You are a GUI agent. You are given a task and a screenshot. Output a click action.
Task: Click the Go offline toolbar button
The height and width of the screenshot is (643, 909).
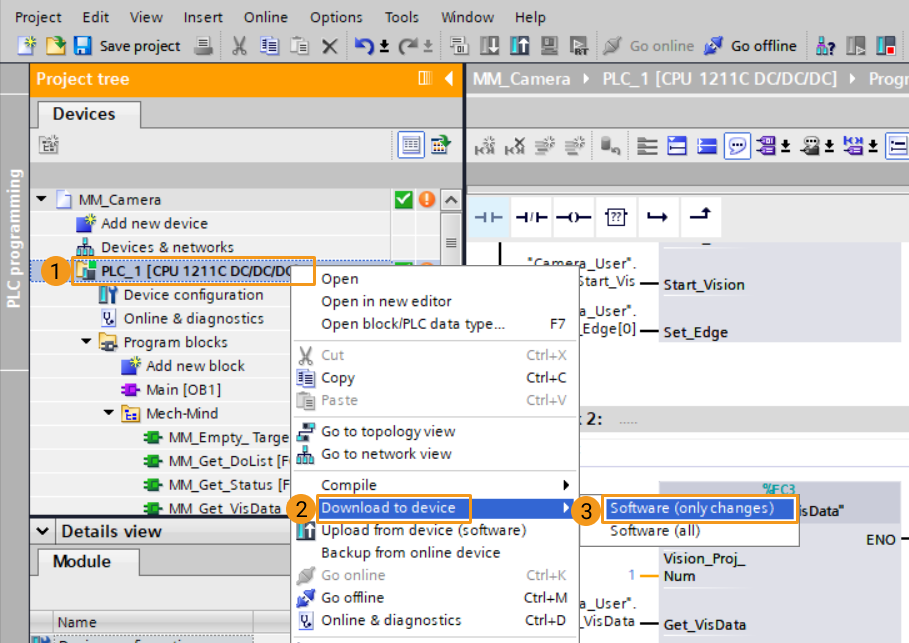coord(751,46)
